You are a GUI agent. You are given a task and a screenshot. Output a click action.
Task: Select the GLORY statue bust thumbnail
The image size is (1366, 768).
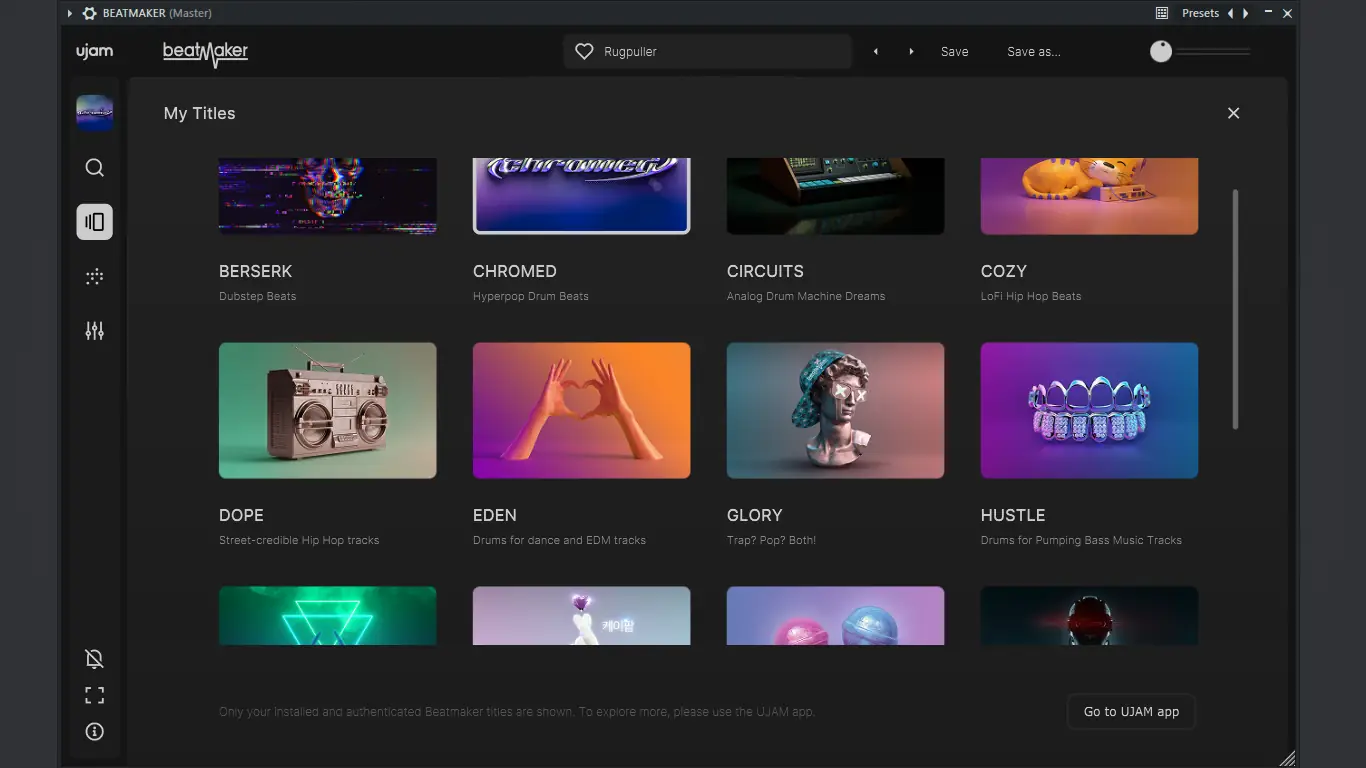click(835, 410)
